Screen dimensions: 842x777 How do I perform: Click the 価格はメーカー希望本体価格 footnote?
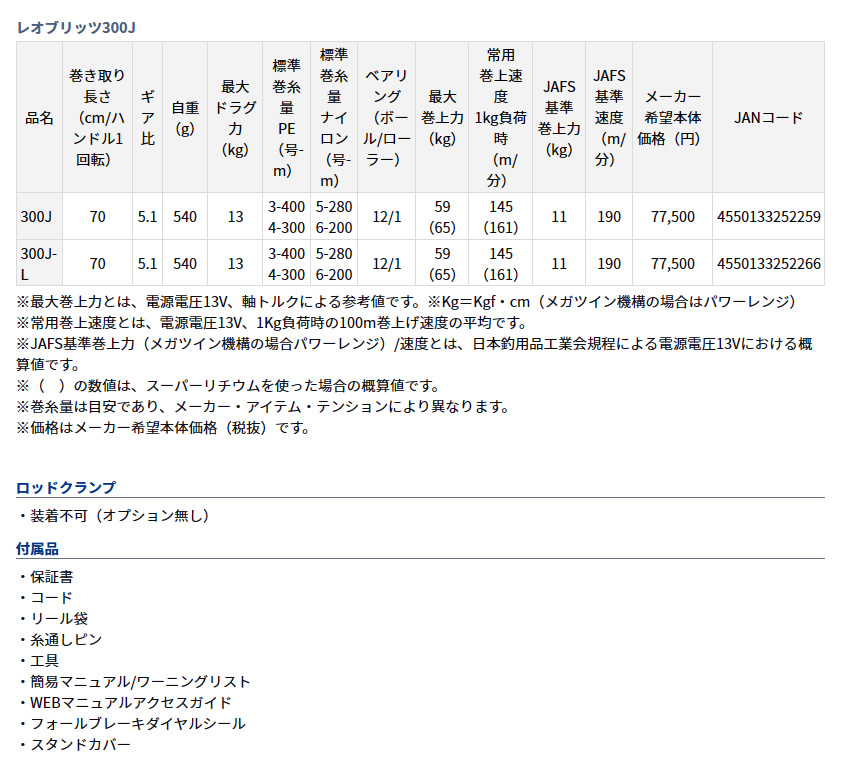coord(164,427)
